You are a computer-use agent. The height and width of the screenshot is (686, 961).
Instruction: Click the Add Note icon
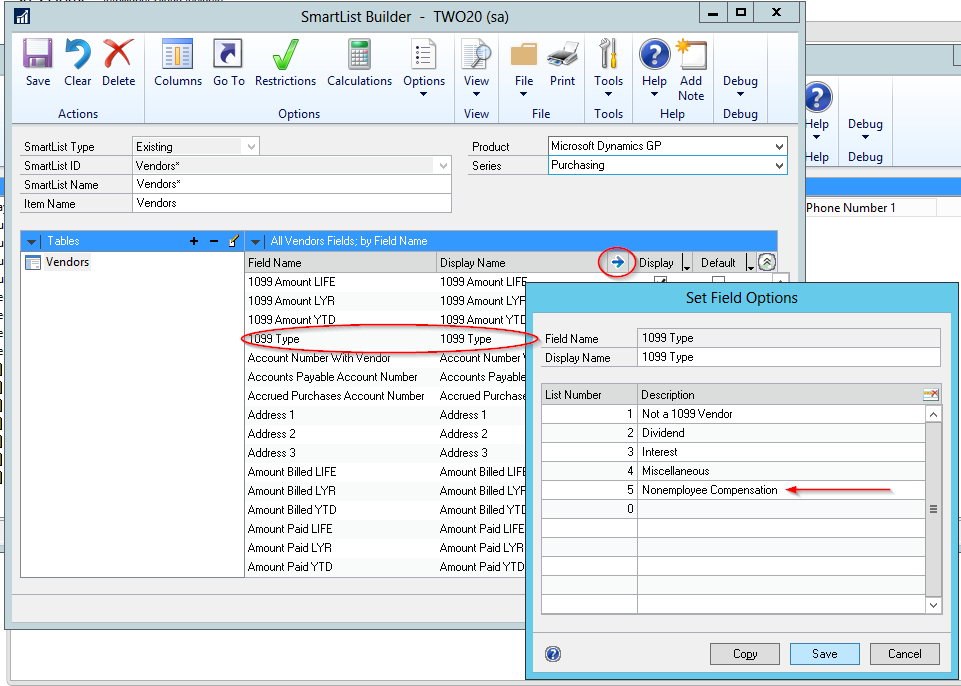[x=691, y=54]
